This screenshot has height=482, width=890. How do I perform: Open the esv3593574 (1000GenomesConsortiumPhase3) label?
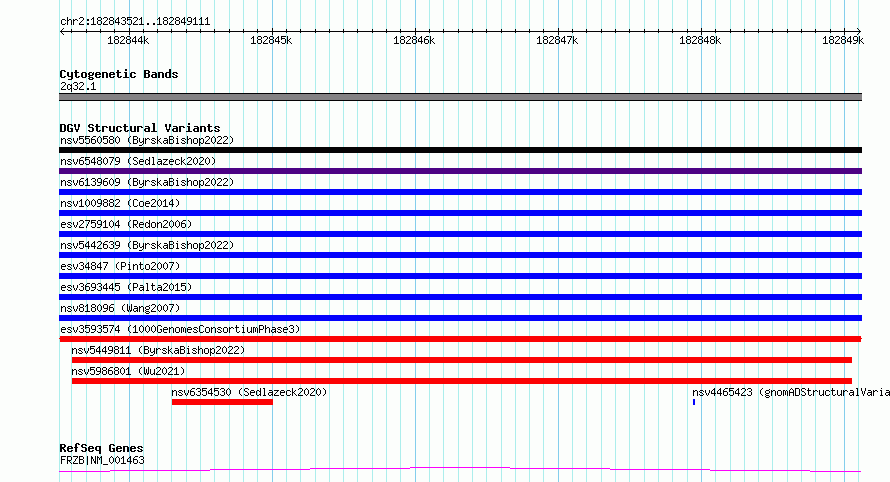180,329
